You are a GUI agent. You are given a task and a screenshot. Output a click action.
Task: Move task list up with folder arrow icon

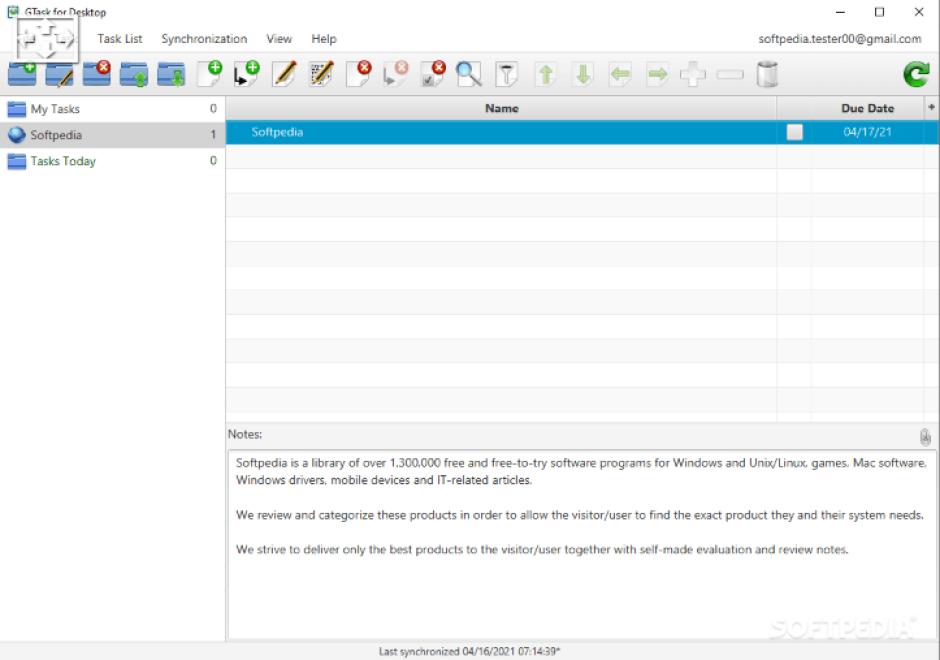134,74
